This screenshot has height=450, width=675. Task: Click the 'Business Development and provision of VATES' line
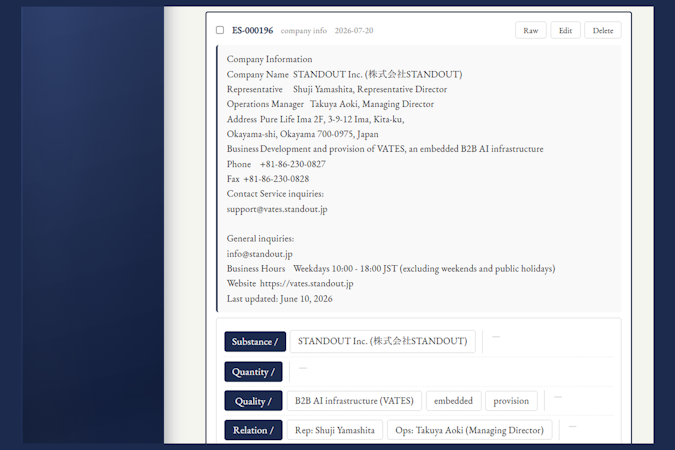pyautogui.click(x=385, y=149)
